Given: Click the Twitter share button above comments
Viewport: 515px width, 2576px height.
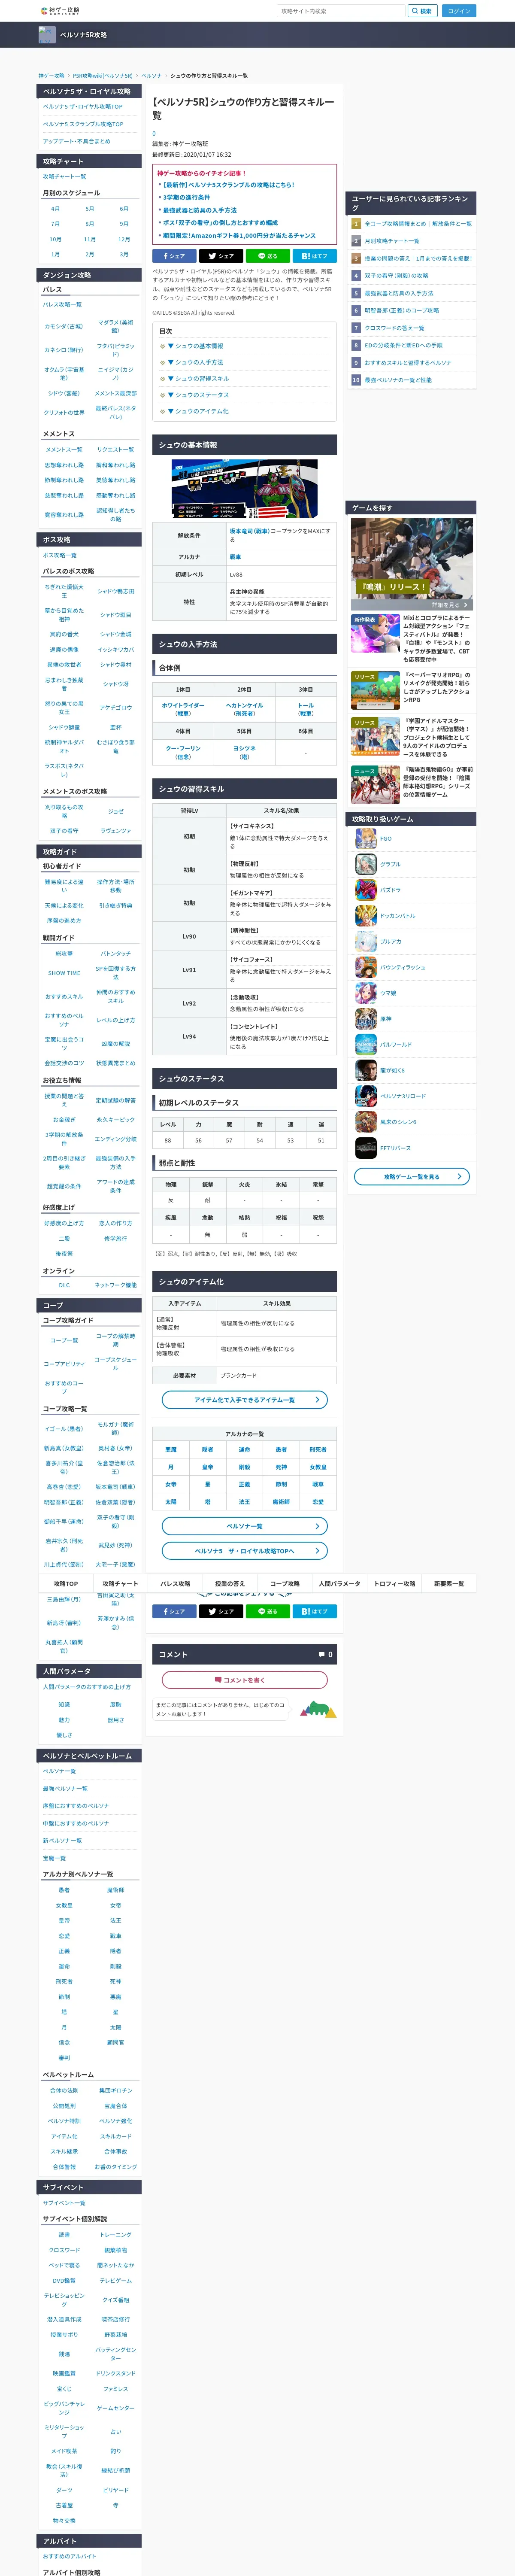Looking at the screenshot, I should 221,1611.
